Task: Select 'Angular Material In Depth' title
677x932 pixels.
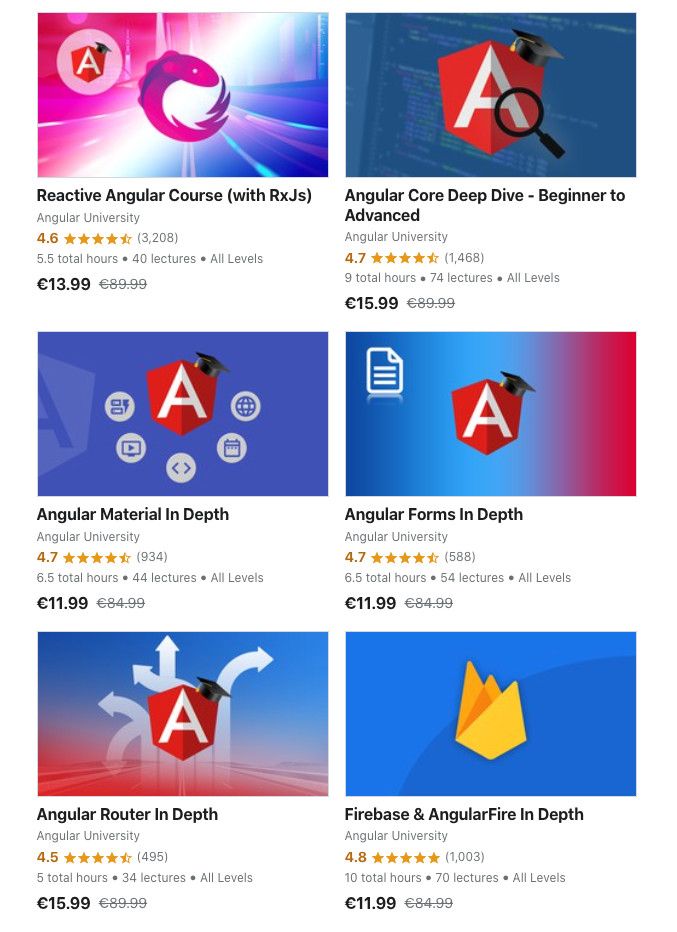Action: pos(133,514)
